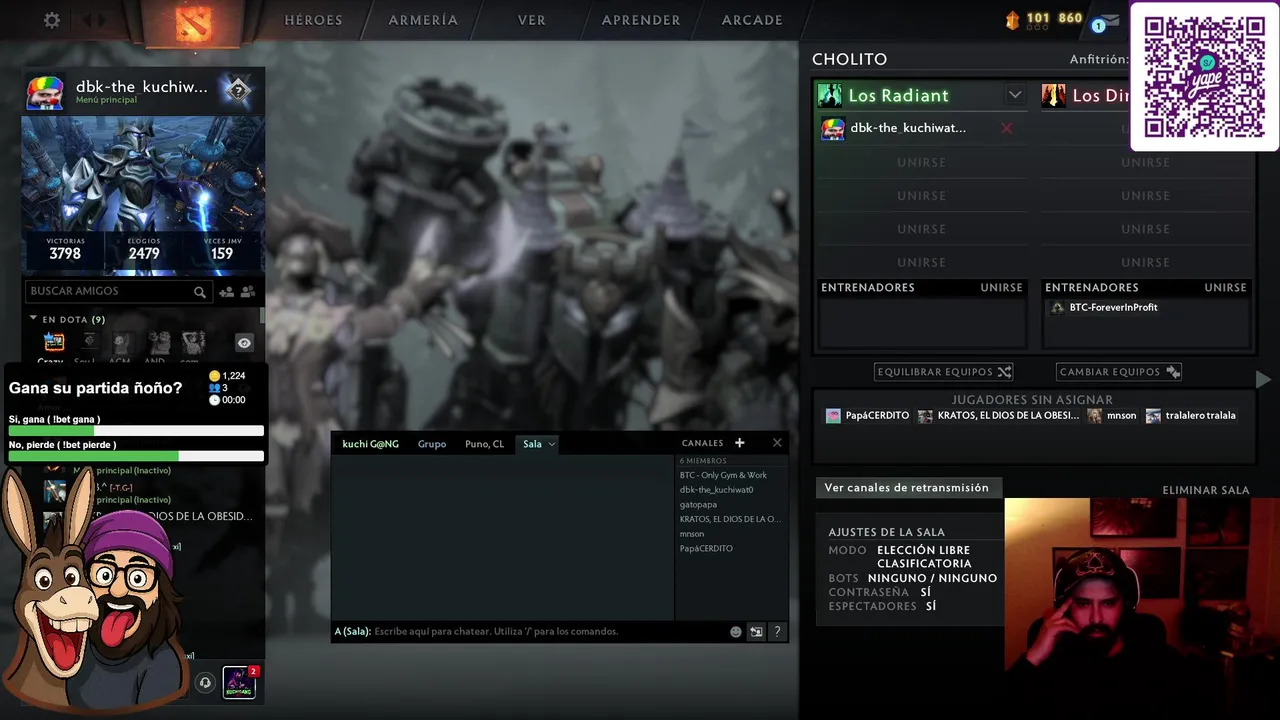Select unassigned player PapáCERDITO

[x=867, y=416]
